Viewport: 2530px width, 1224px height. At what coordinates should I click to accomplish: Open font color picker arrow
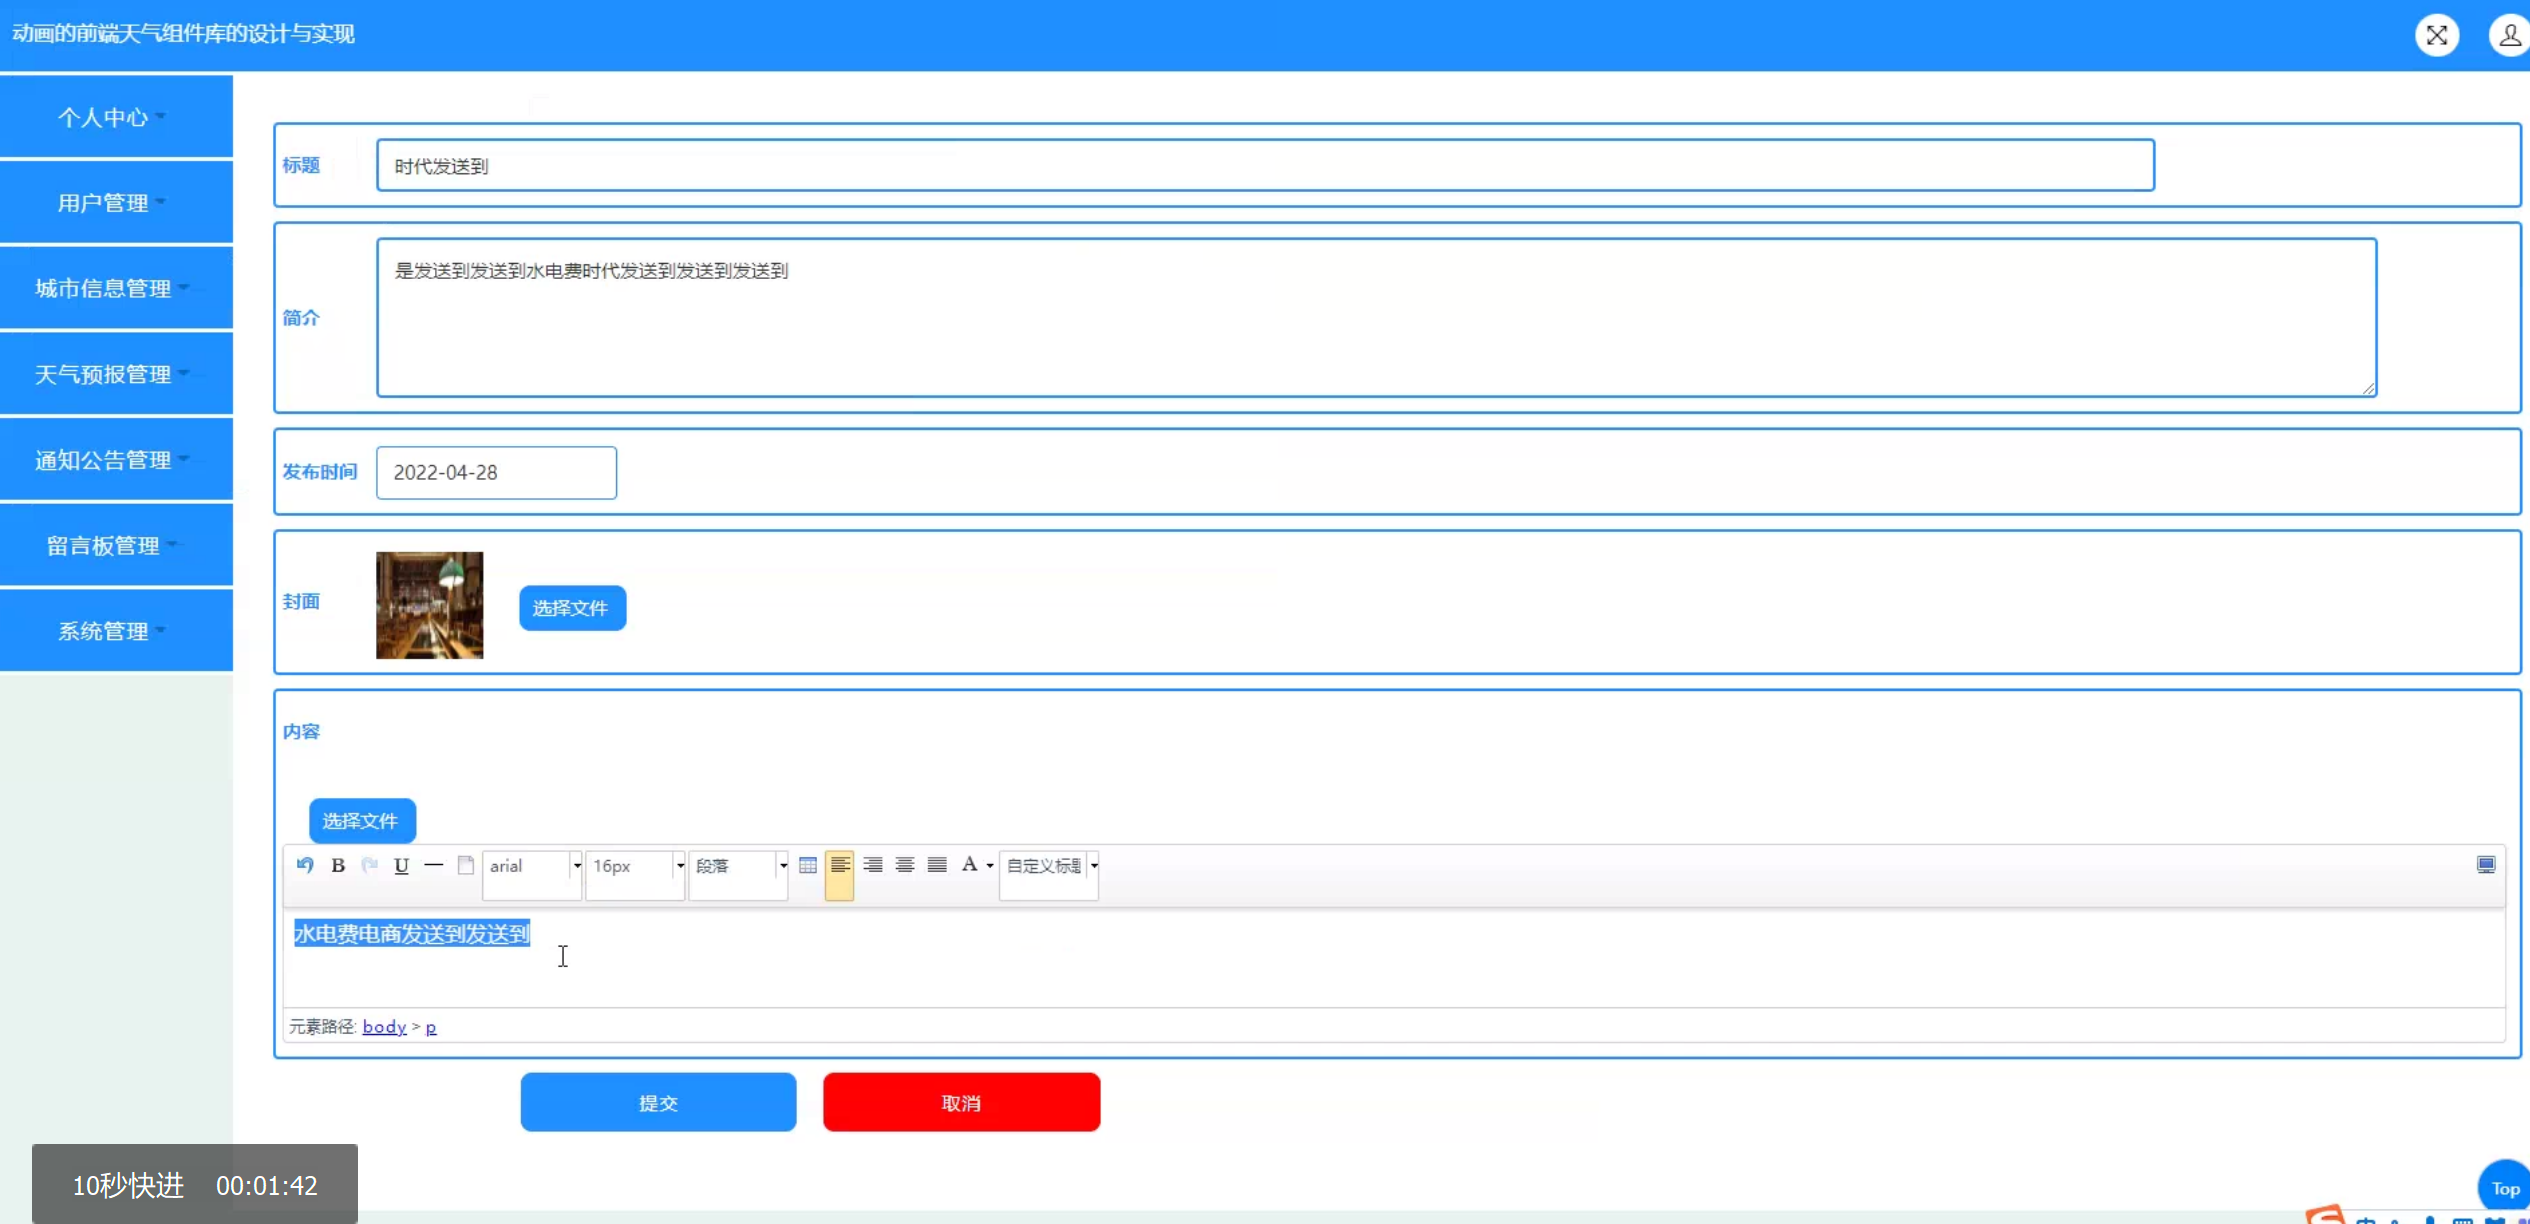tap(990, 866)
